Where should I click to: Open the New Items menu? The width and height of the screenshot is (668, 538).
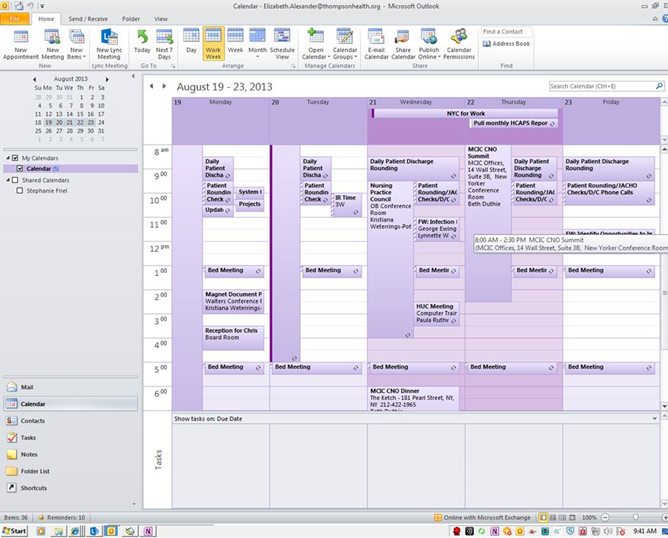tap(76, 44)
